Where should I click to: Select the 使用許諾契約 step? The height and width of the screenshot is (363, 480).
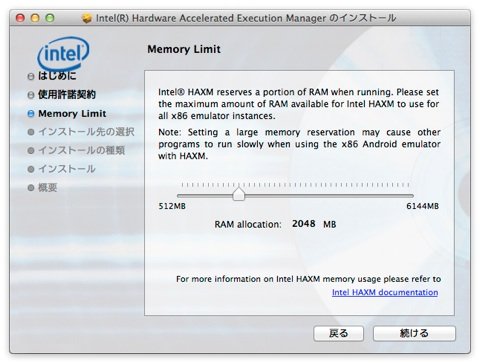(62, 95)
